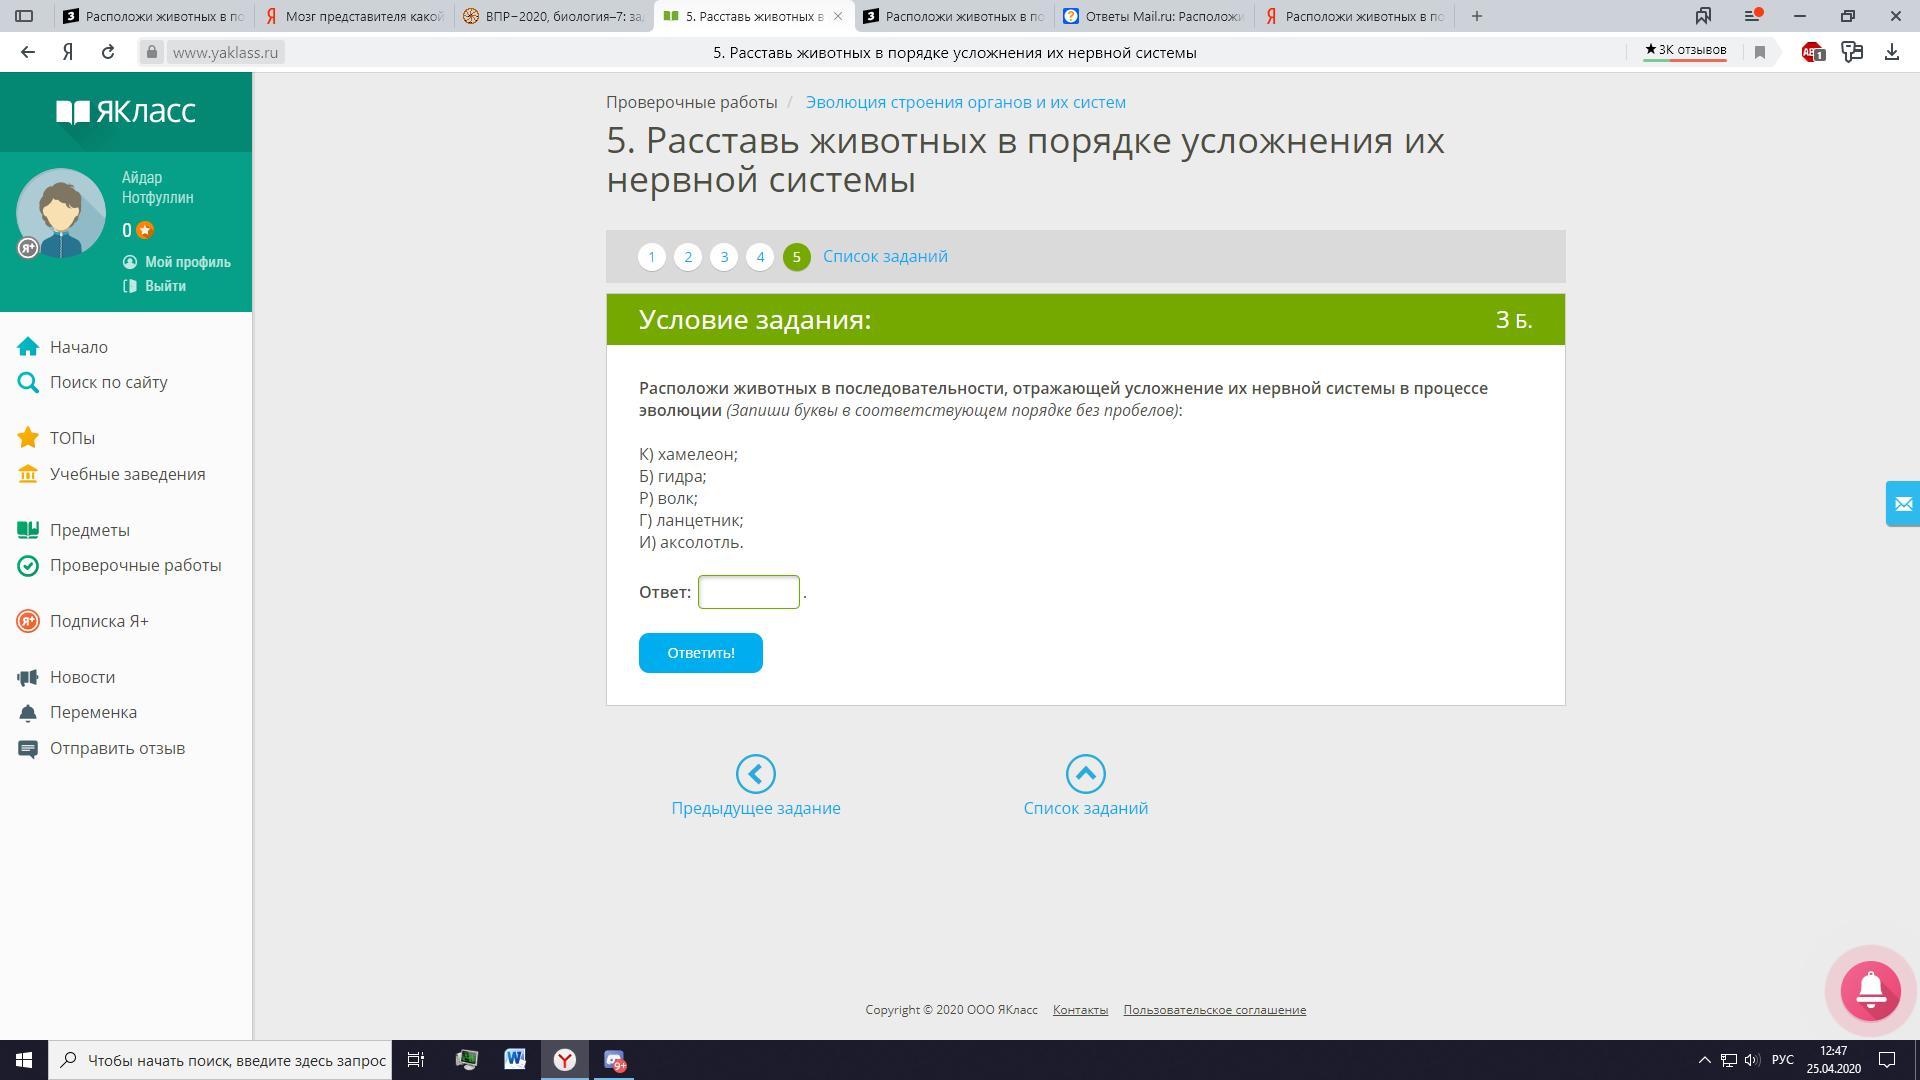Open Поиск по сайту magnifier icon

28,382
